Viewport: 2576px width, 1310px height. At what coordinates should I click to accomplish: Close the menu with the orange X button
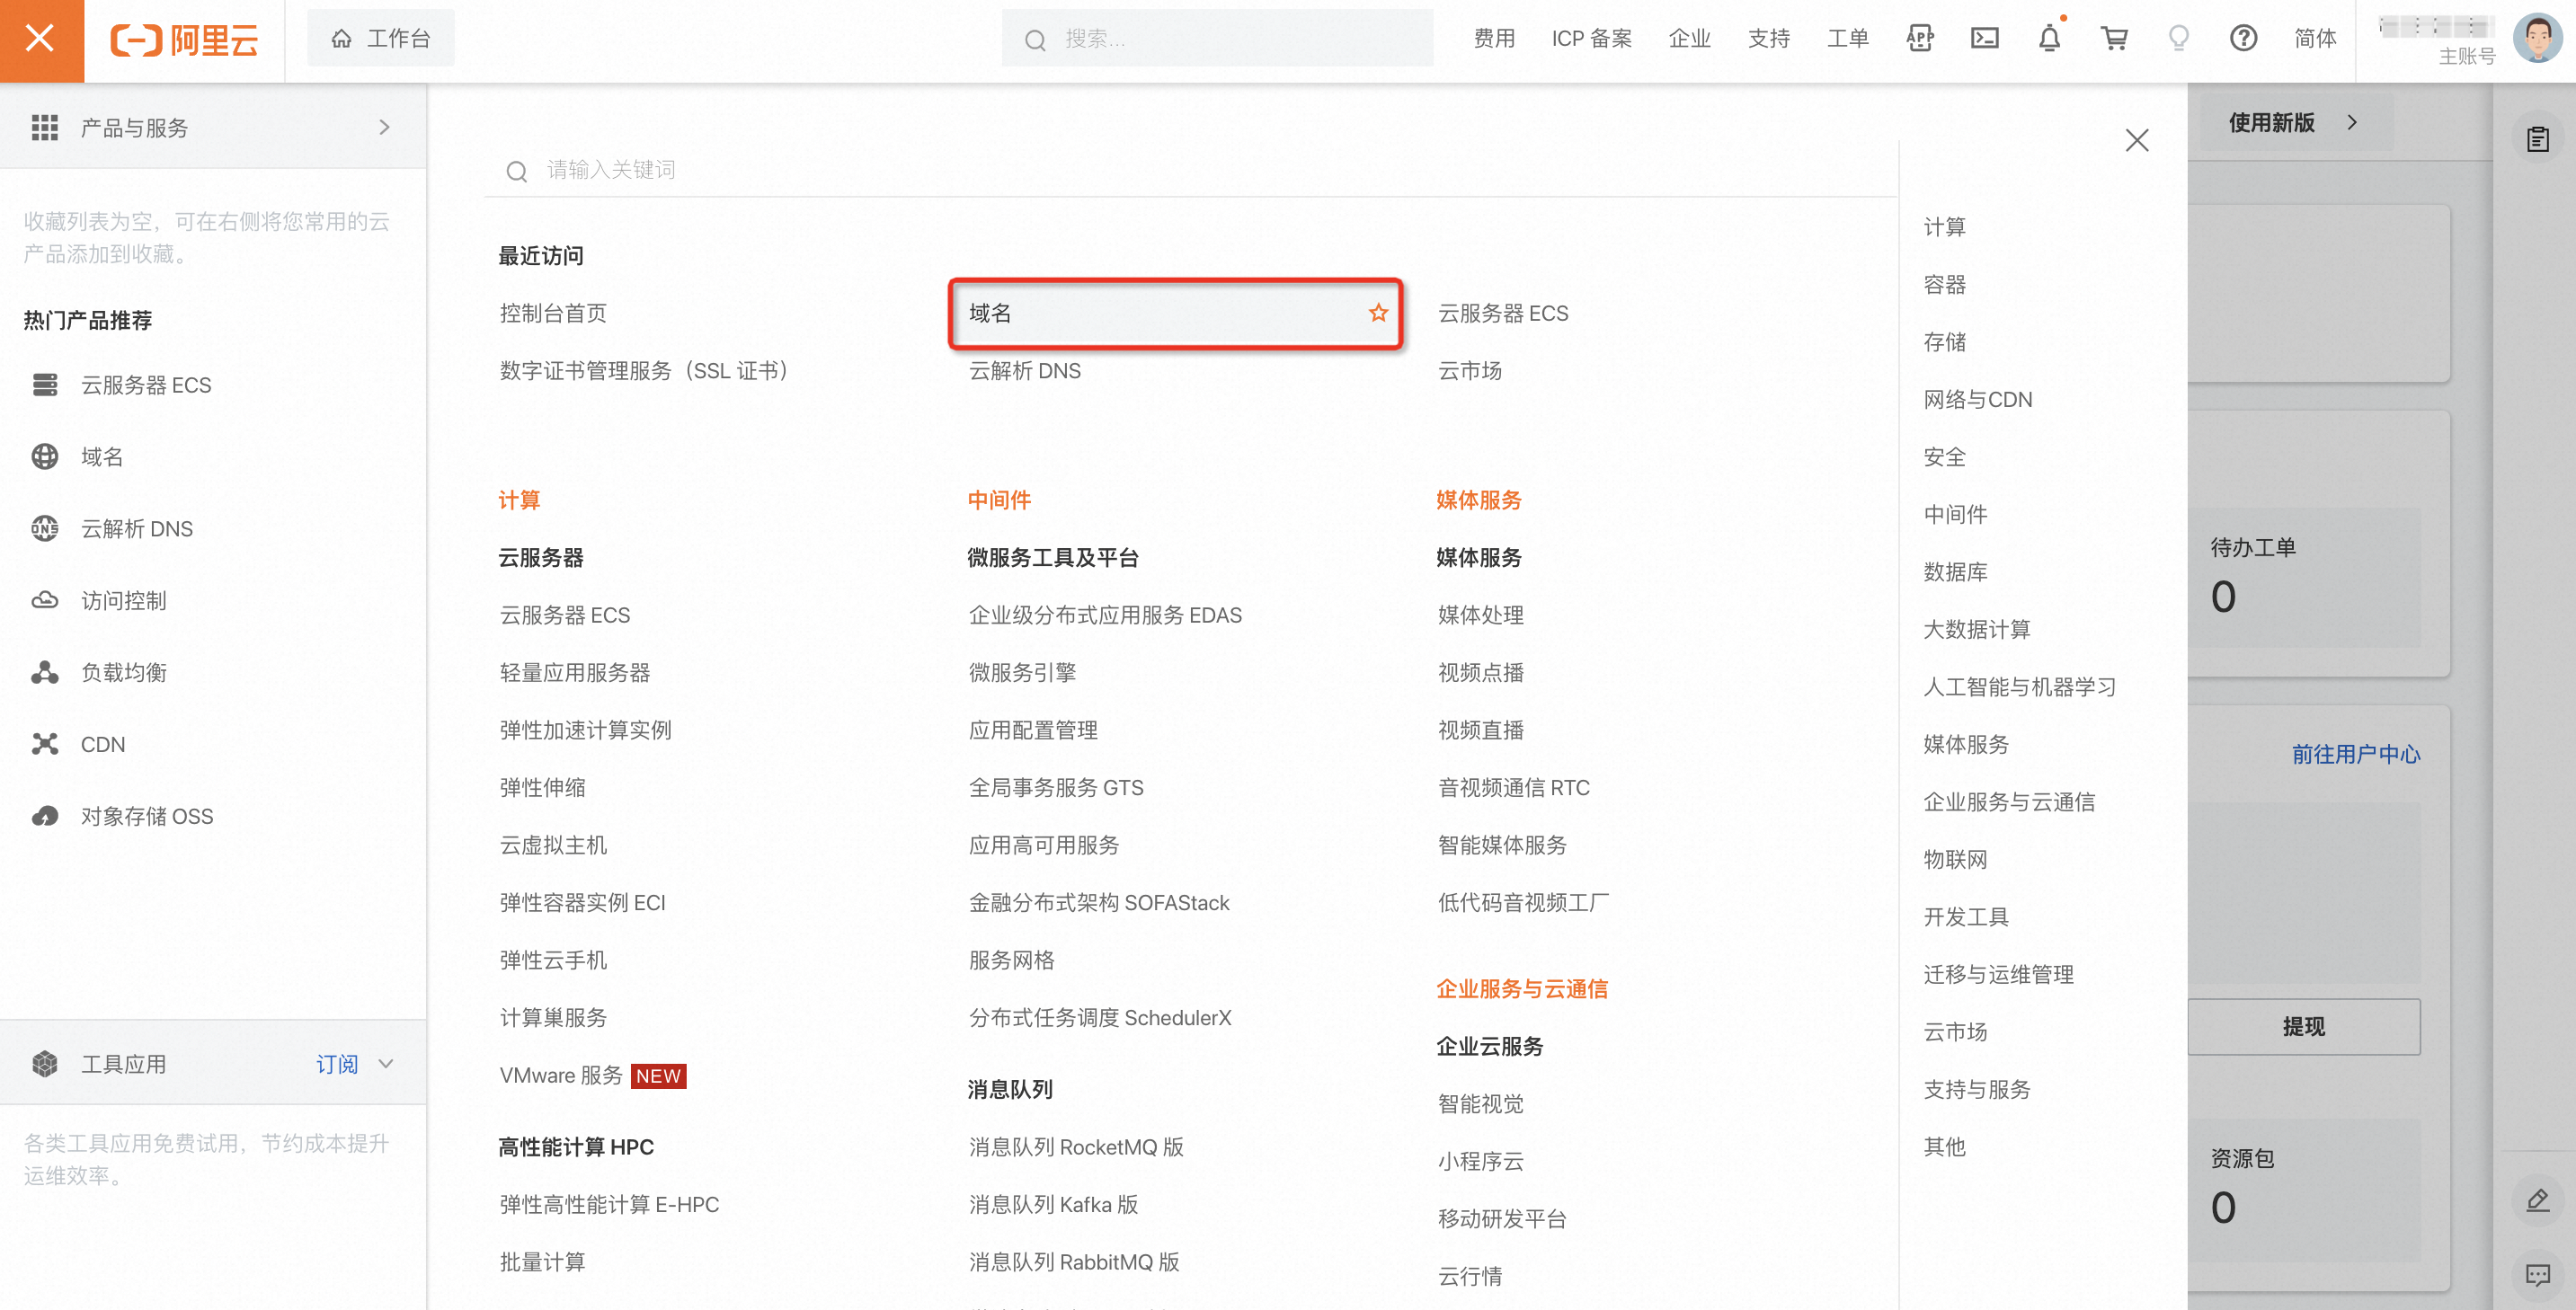41,40
